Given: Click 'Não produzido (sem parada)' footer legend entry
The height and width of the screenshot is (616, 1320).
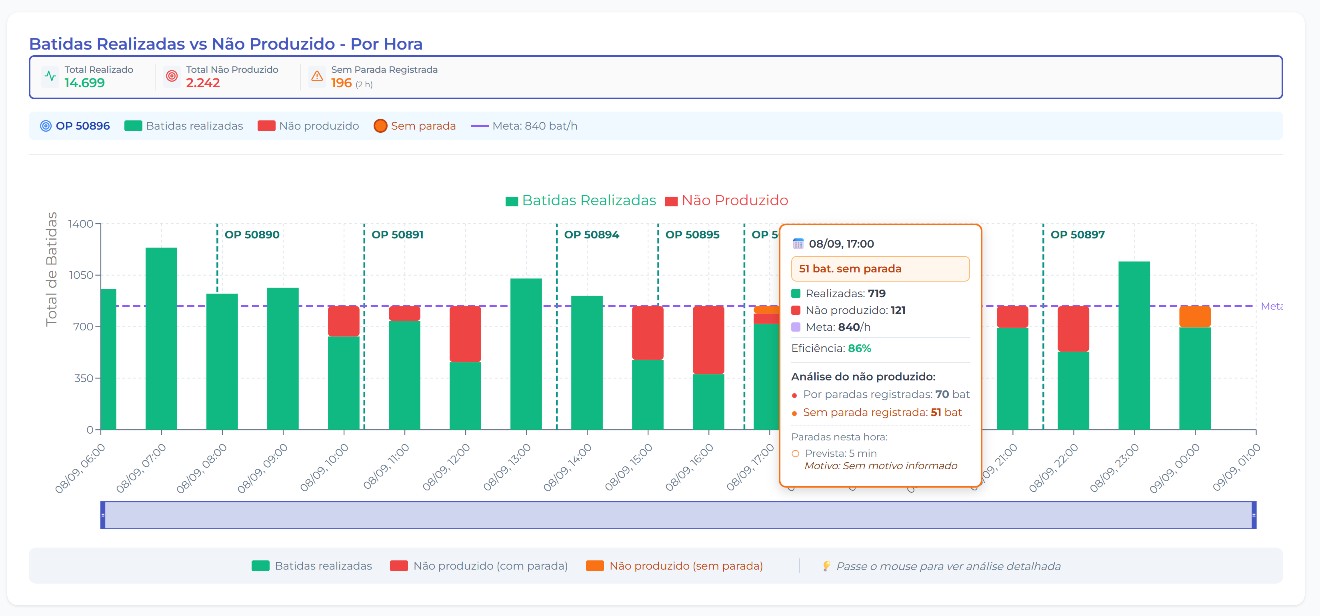Looking at the screenshot, I should pyautogui.click(x=675, y=566).
